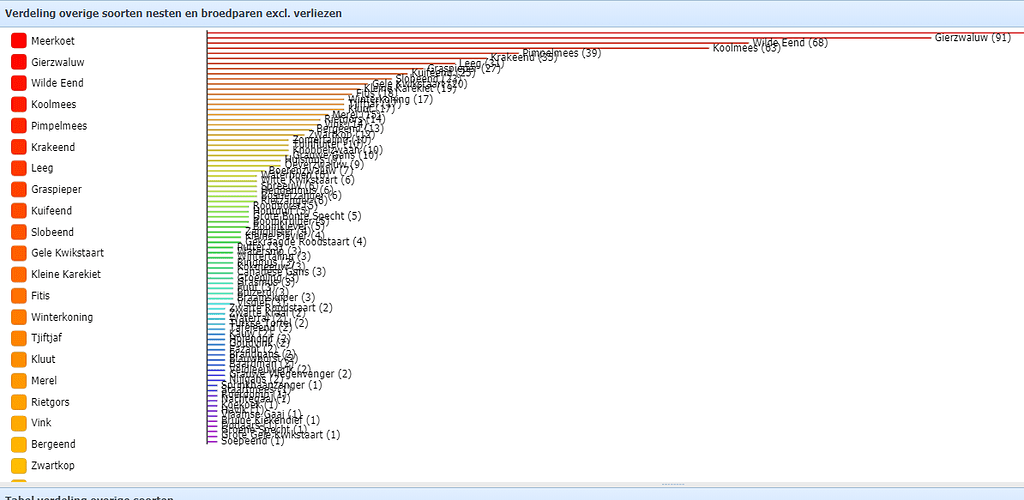The width and height of the screenshot is (1024, 500).
Task: Click the Vink legend color square
Action: [x=18, y=423]
